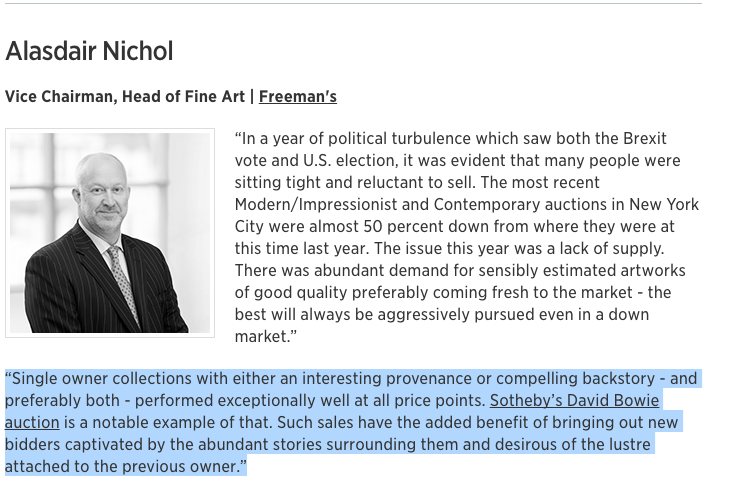Click the underlined word "auction"
Viewport: 733px width, 478px height.
(x=32, y=422)
